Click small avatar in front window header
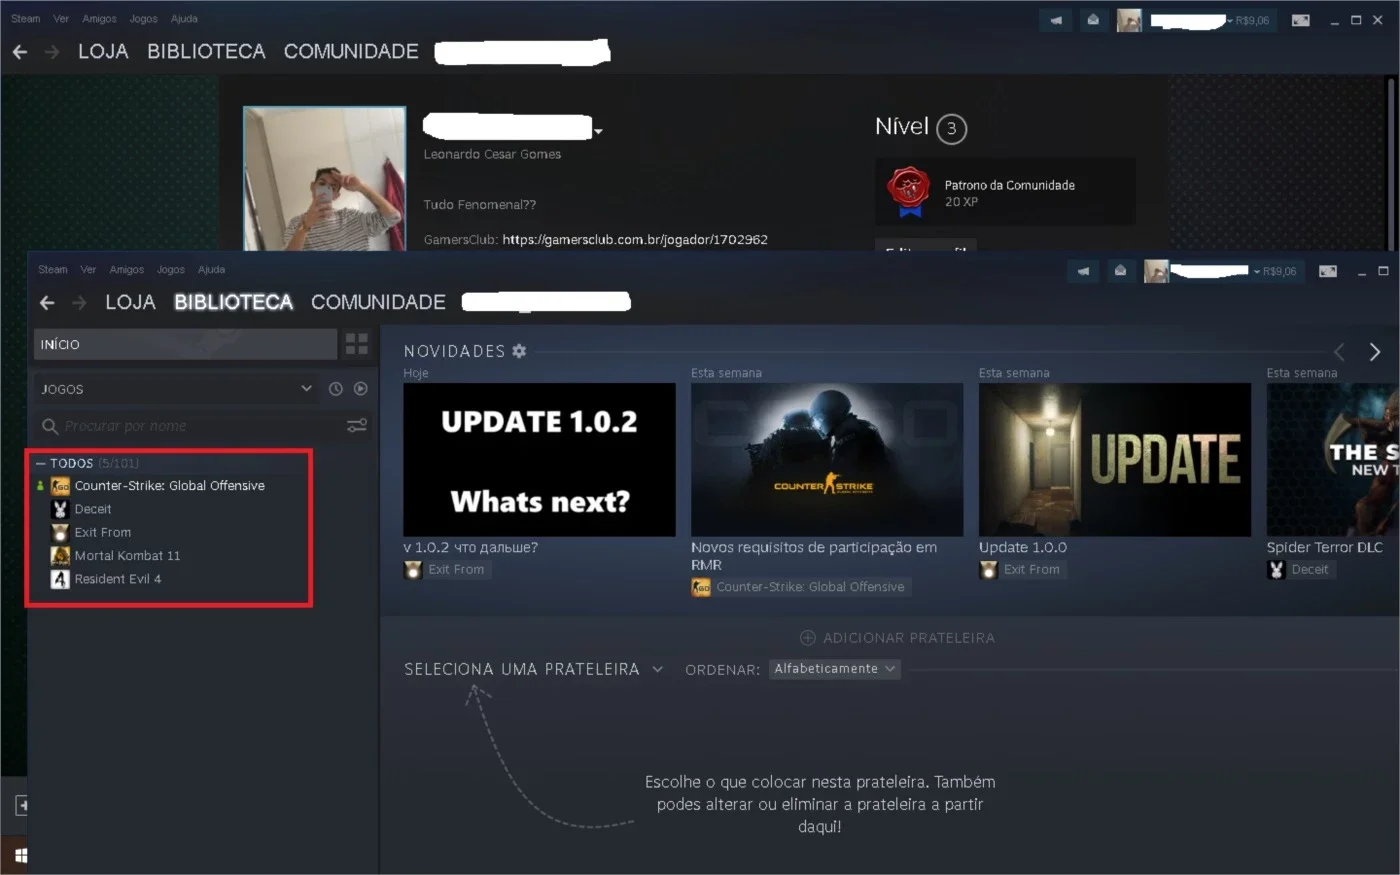 pos(1156,271)
